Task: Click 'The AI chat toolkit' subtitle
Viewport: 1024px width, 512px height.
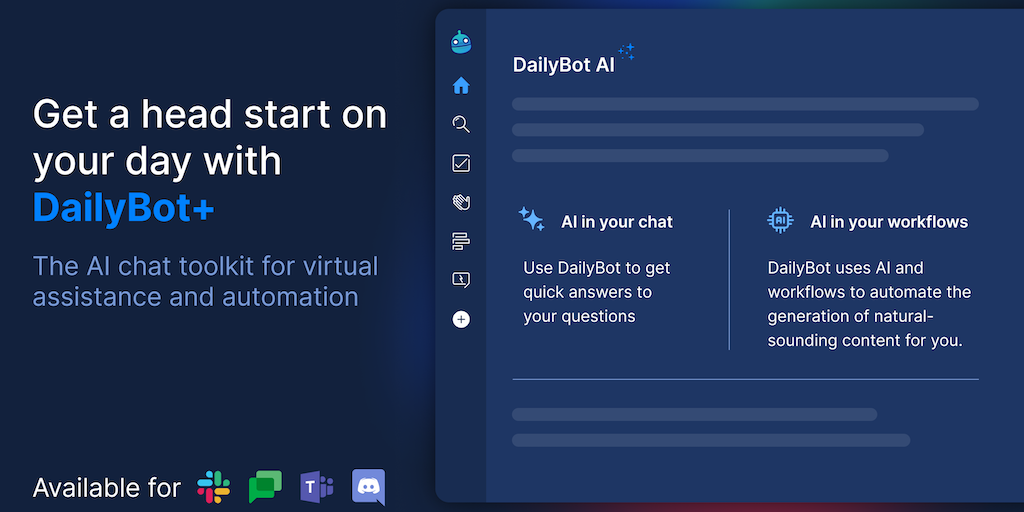Action: (x=206, y=281)
